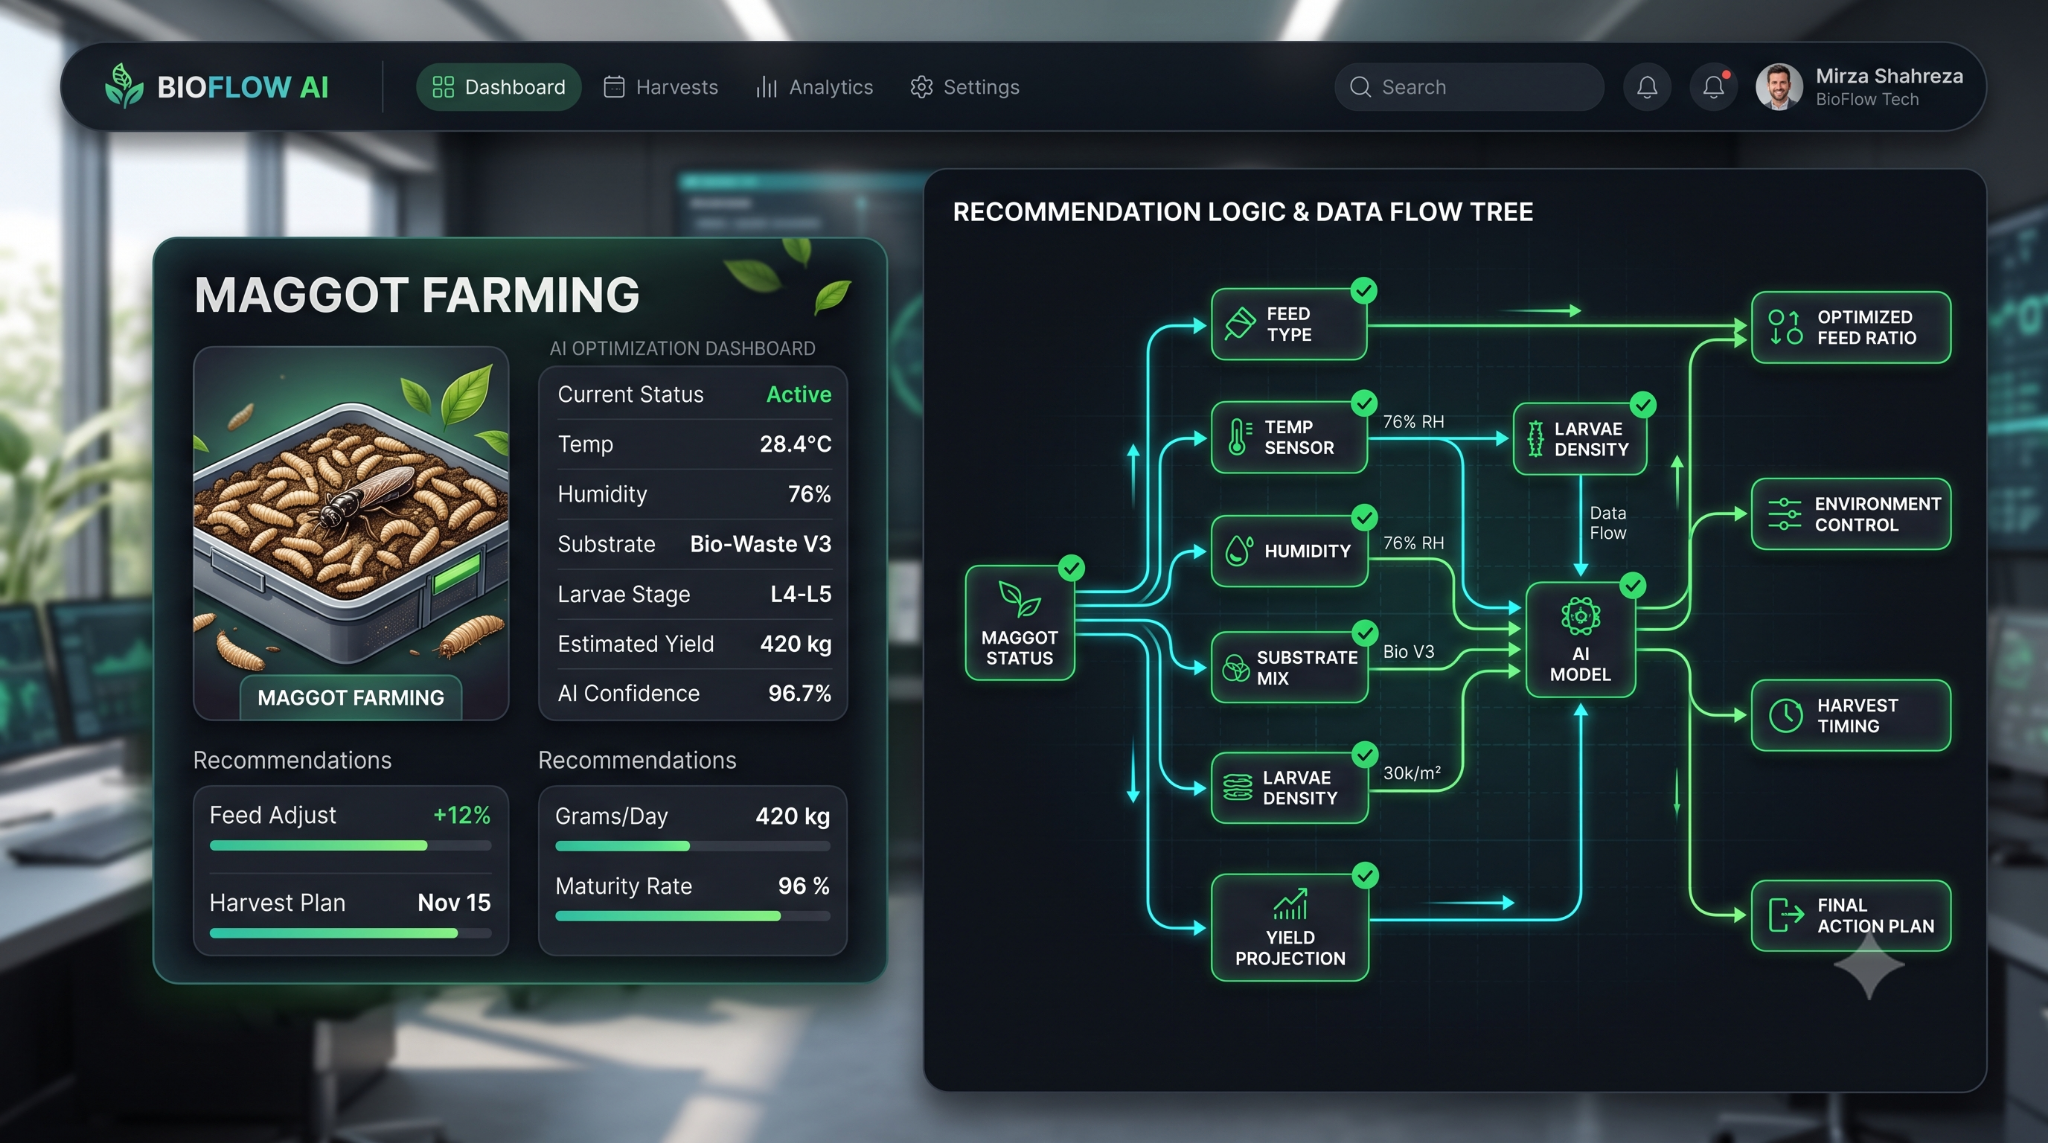Toggle the Humidity node checkmark

(1365, 517)
